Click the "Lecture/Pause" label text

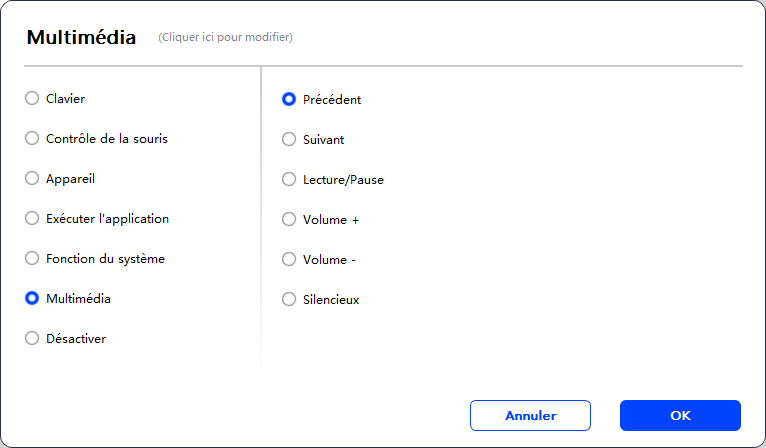pos(343,180)
